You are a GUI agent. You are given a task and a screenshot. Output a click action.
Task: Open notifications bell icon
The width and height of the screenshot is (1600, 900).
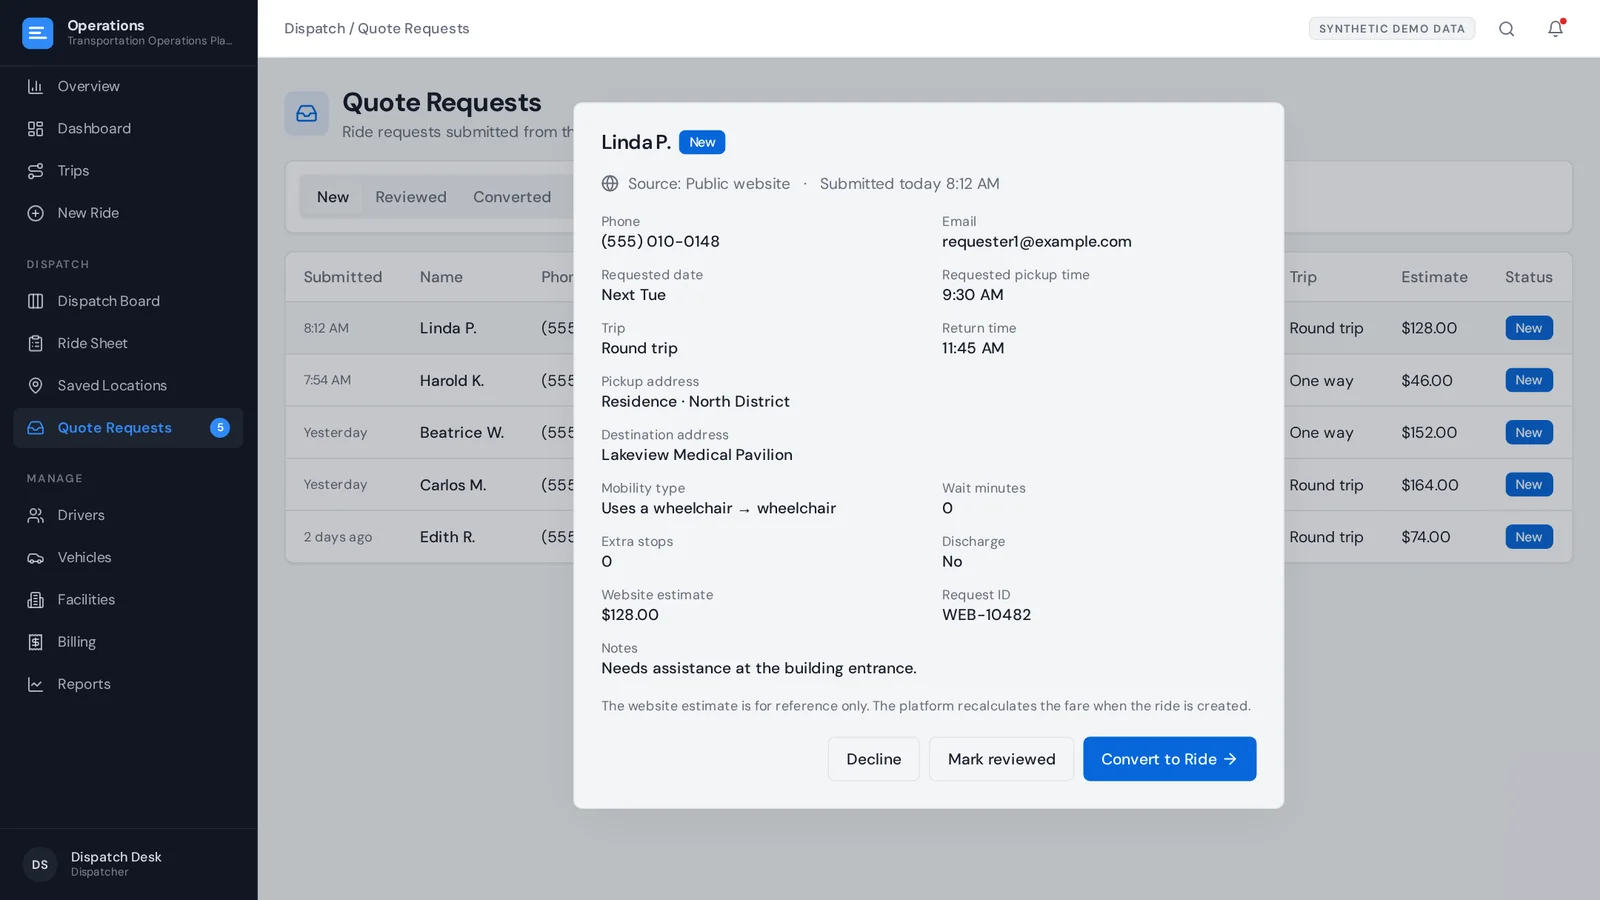(1555, 29)
